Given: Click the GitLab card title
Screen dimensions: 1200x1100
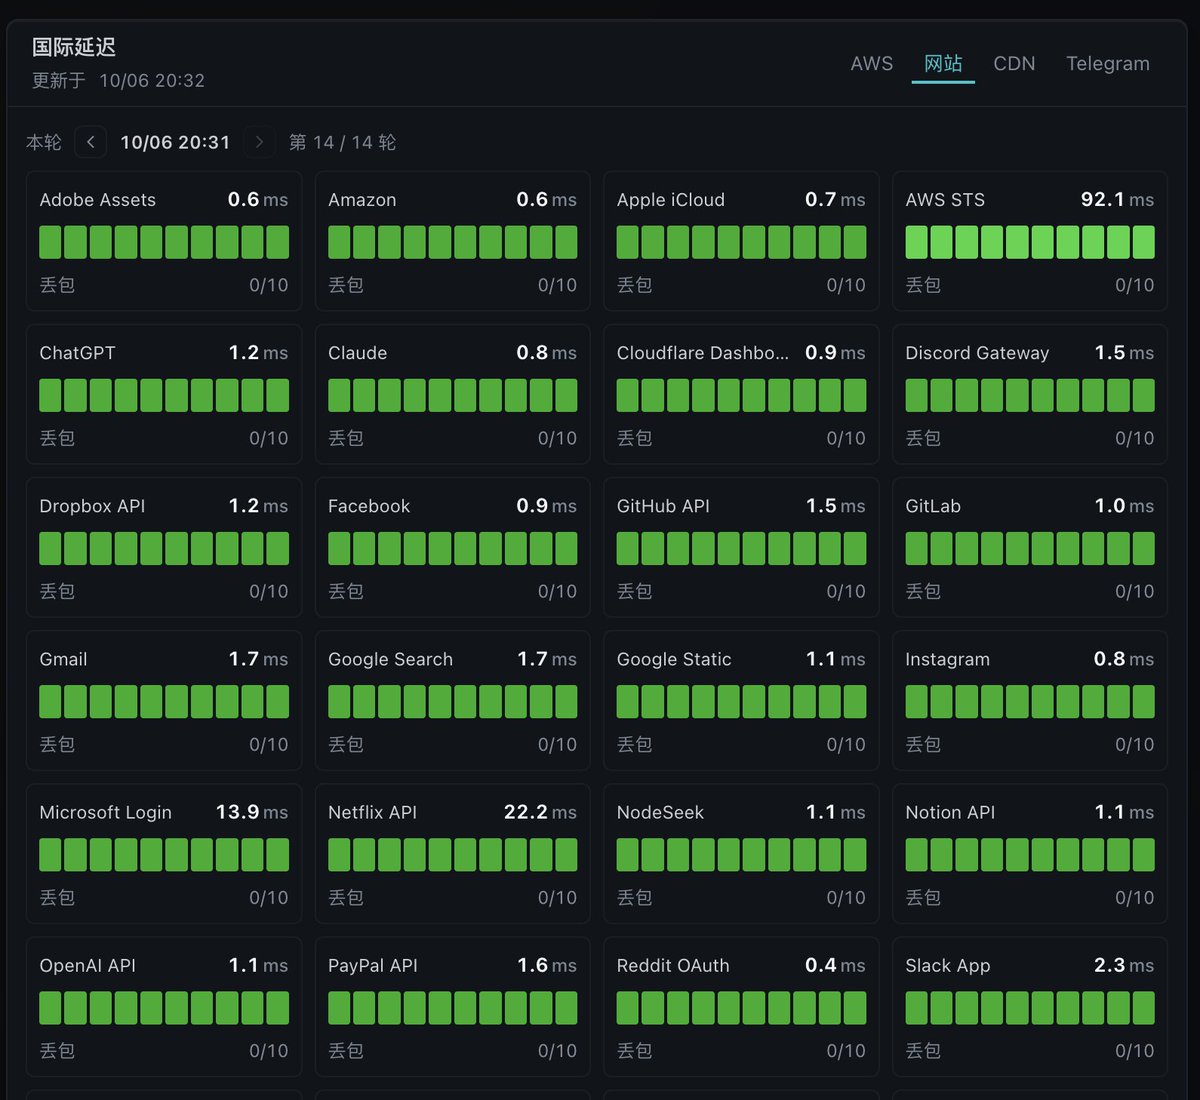Looking at the screenshot, I should coord(933,506).
